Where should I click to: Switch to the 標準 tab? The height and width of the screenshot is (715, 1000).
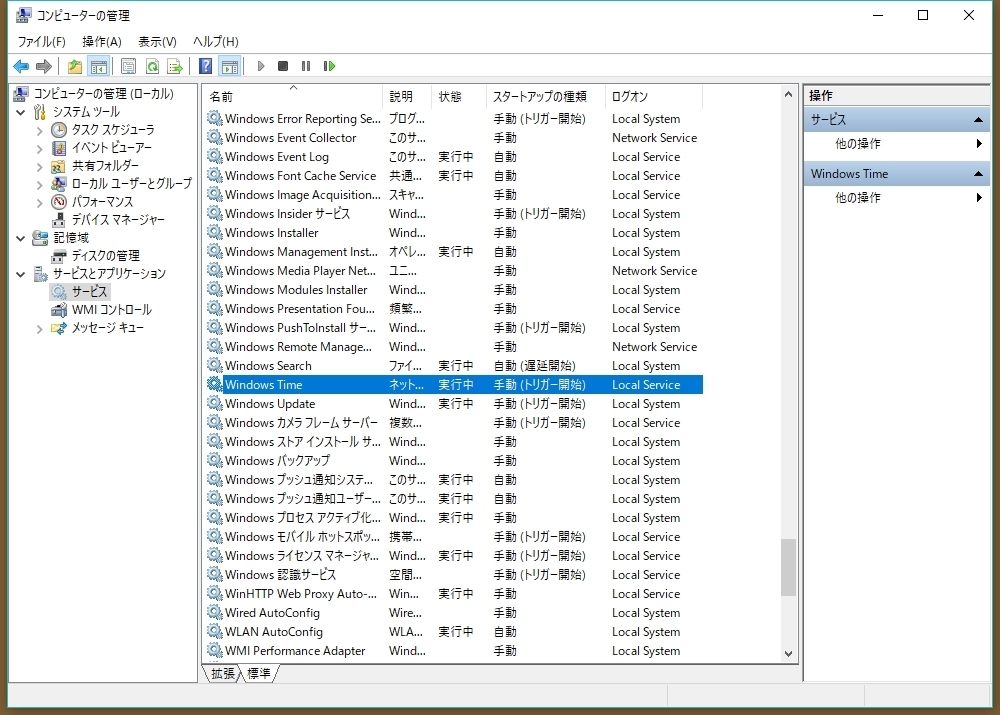click(259, 674)
